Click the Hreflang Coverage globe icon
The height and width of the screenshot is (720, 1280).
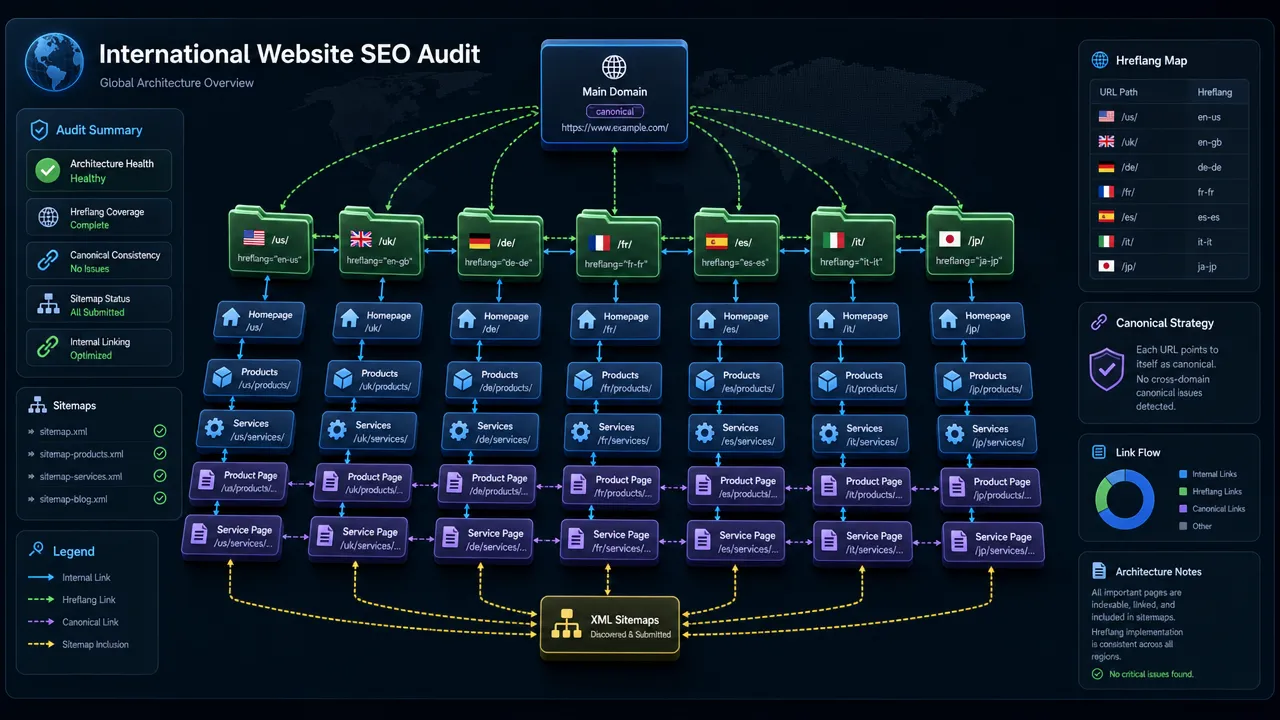tap(48, 218)
